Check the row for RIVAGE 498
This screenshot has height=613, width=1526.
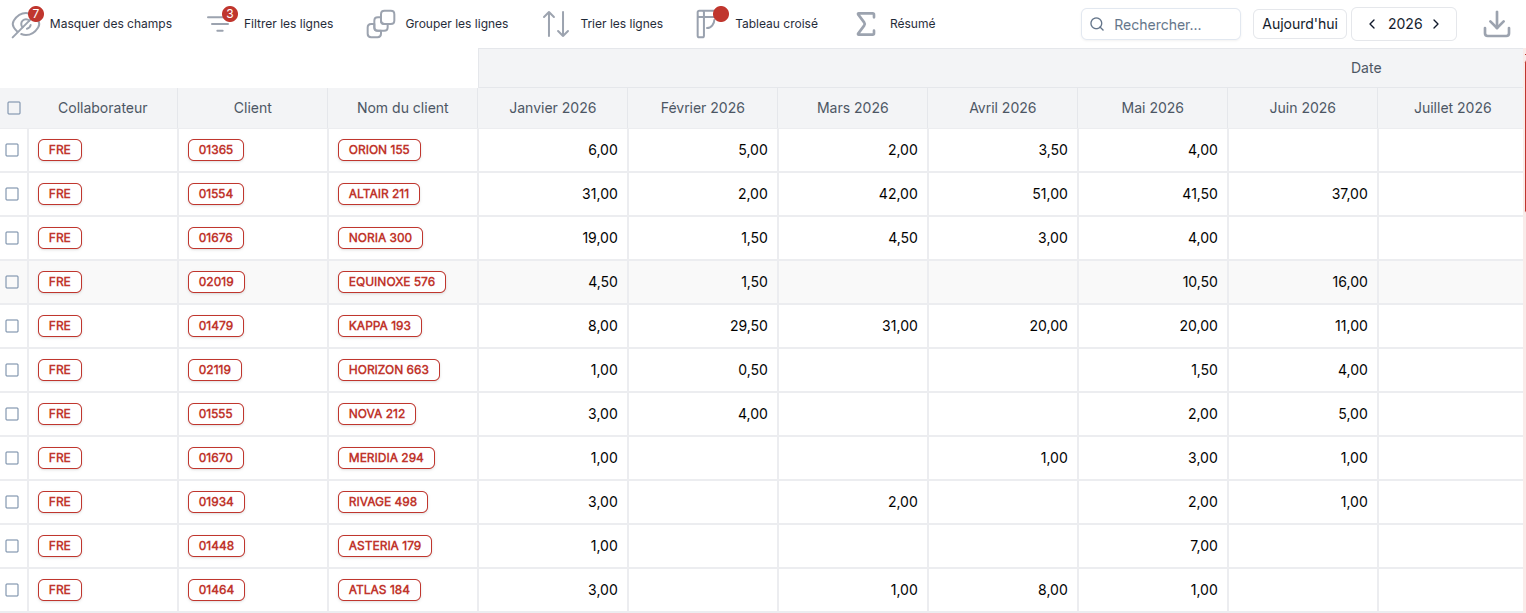(12, 502)
